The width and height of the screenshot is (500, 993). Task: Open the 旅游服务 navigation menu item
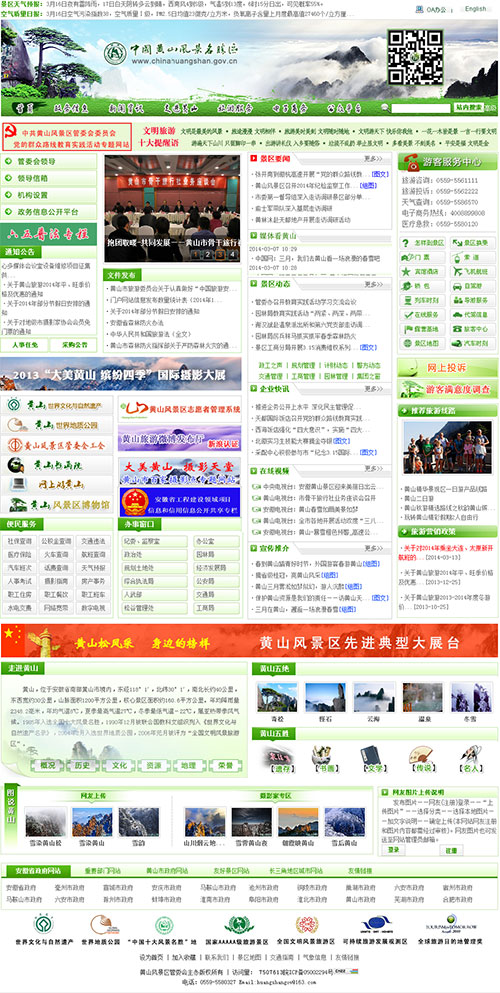pyautogui.click(x=235, y=108)
